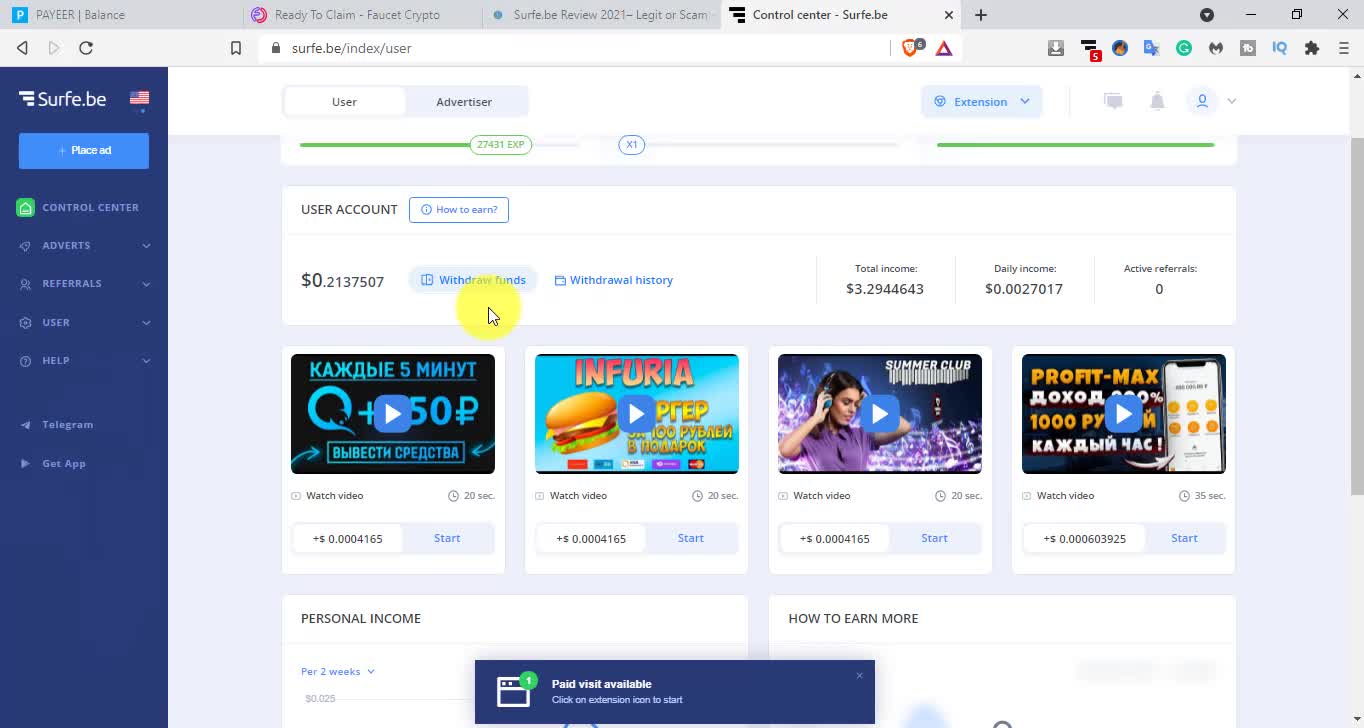Open the browser downloads icon
1364x728 pixels.
[x=1056, y=48]
